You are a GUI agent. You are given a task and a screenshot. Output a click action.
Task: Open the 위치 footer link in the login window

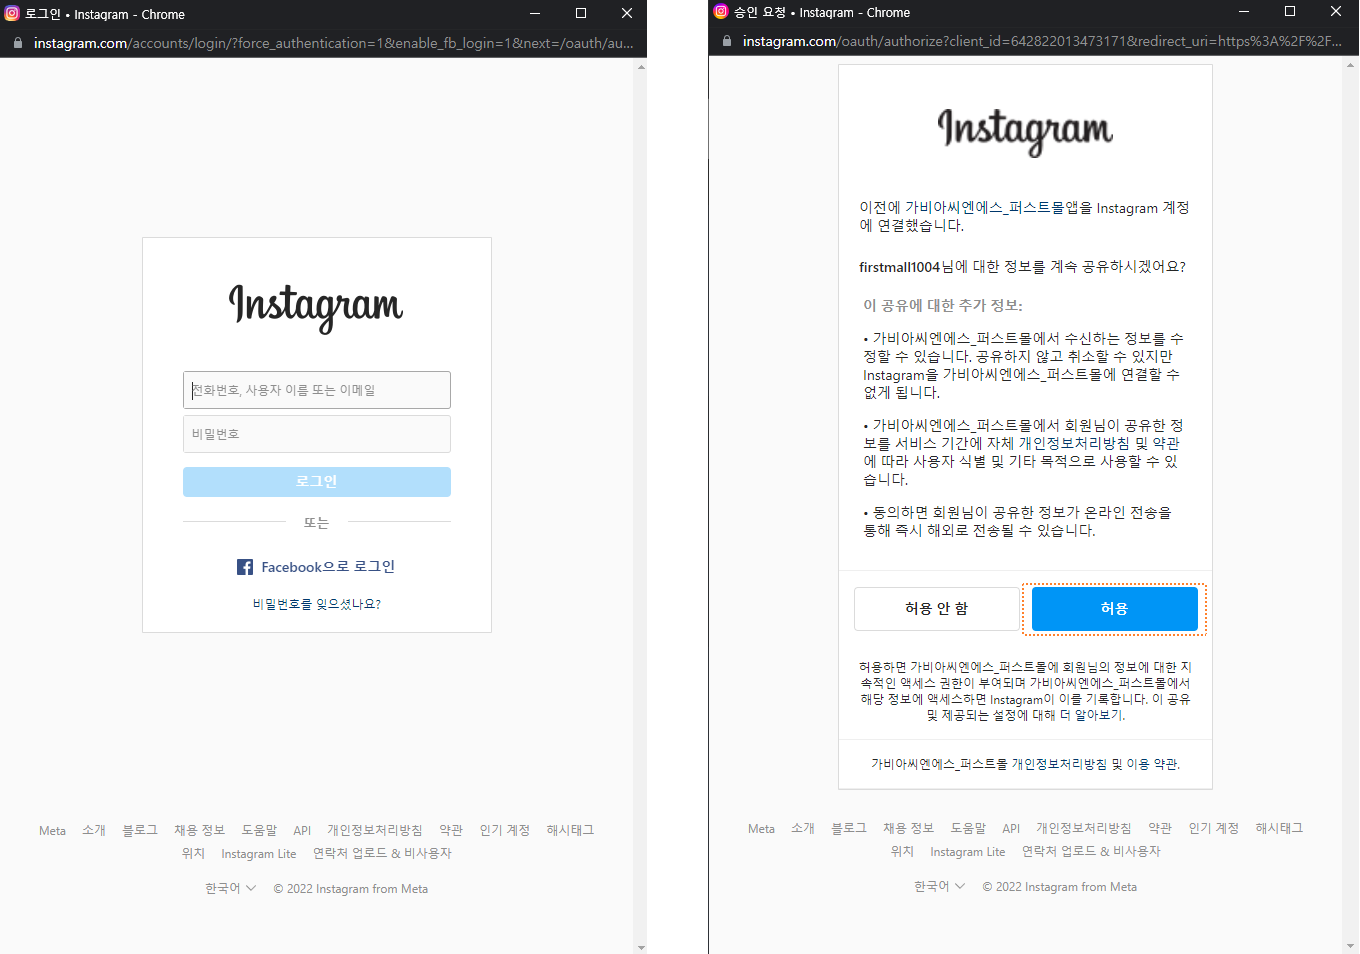193,854
